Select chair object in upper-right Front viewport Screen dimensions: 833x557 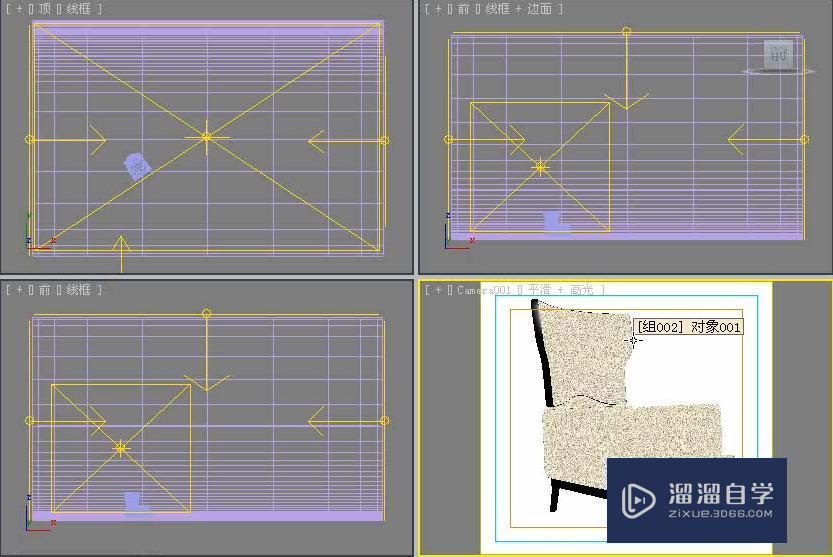556,222
